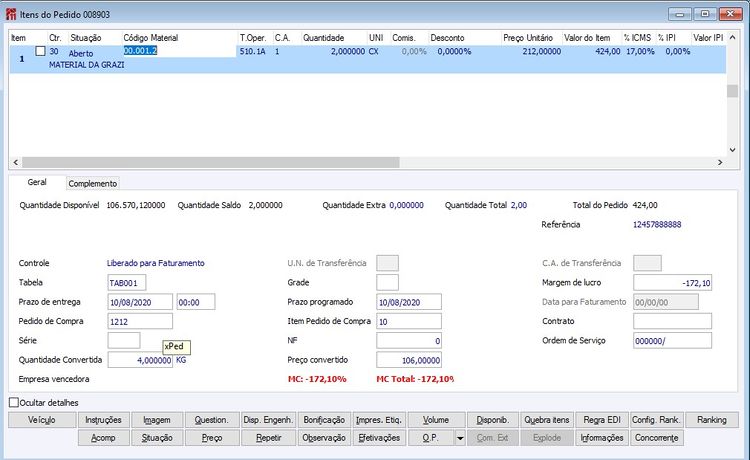Click the Prazo programado field
This screenshot has height=460, width=750.
click(409, 302)
